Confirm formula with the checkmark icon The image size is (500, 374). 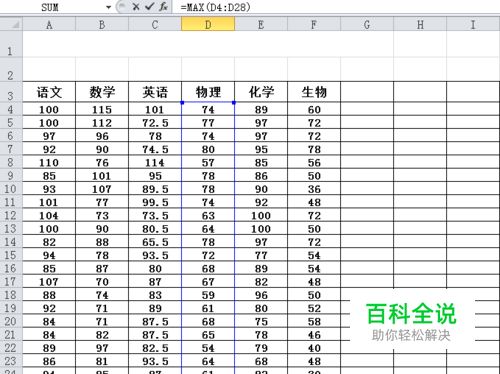(x=150, y=7)
